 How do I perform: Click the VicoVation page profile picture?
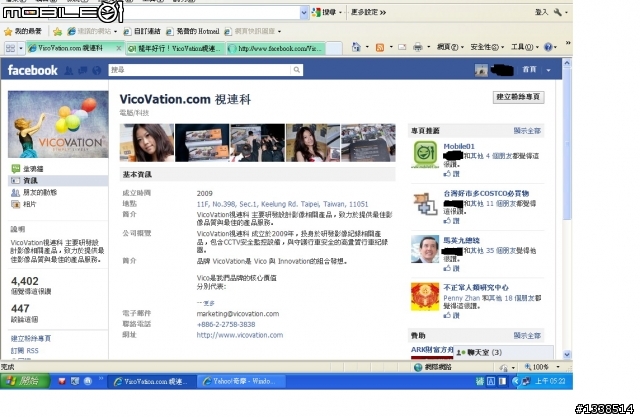pos(58,124)
